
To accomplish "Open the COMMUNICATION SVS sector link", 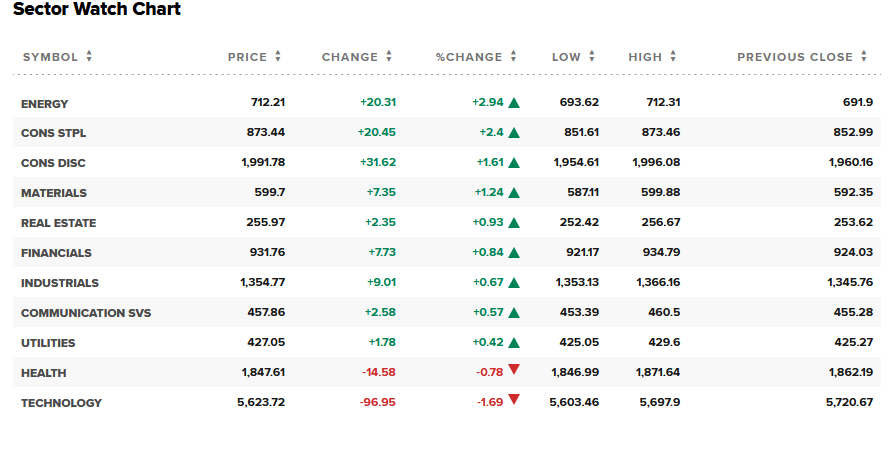I will (86, 314).
